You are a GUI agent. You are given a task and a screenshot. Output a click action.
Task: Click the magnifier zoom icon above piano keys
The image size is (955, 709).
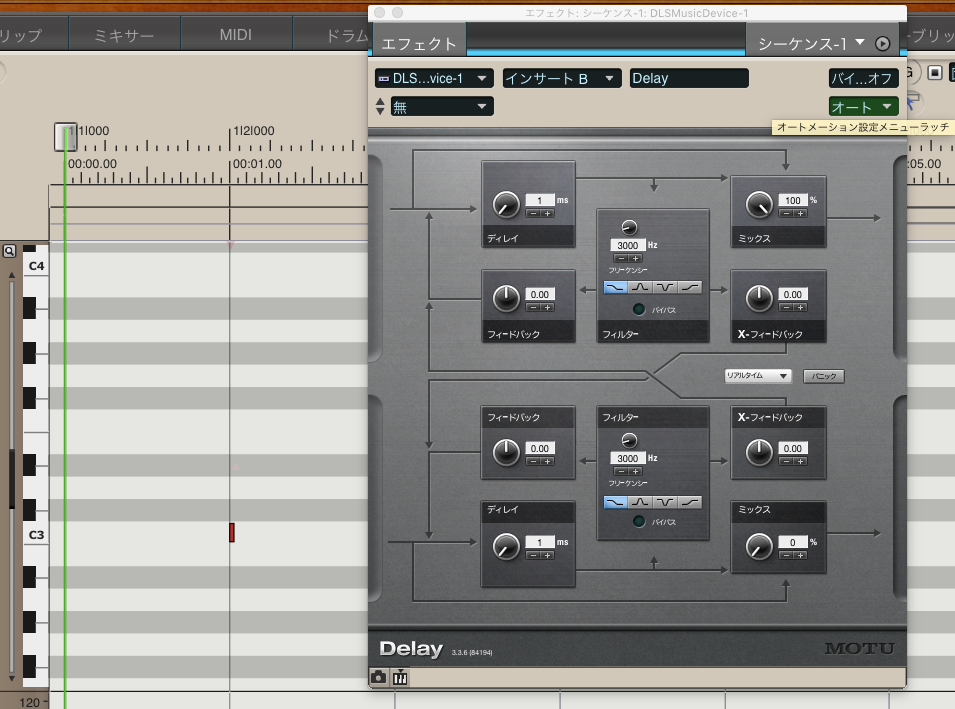[x=9, y=251]
